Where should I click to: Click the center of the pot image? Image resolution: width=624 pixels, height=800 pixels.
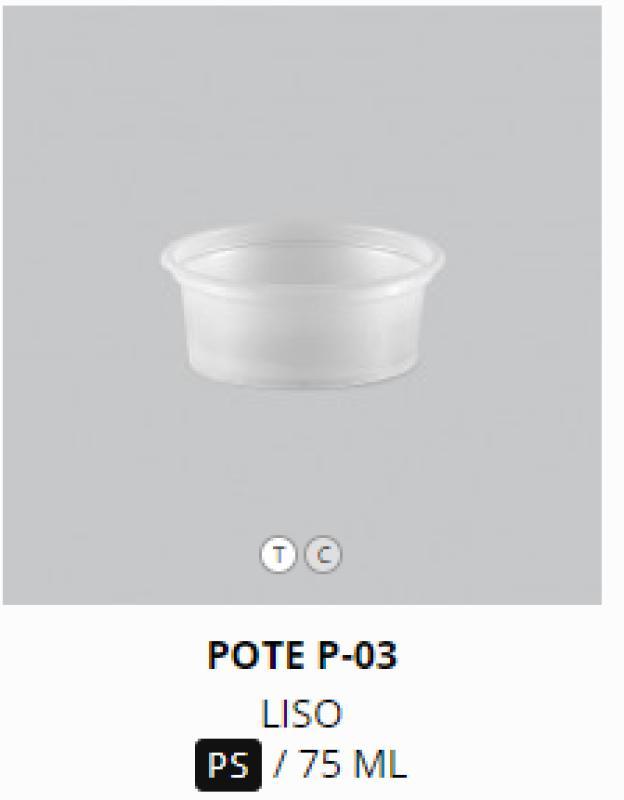303,306
